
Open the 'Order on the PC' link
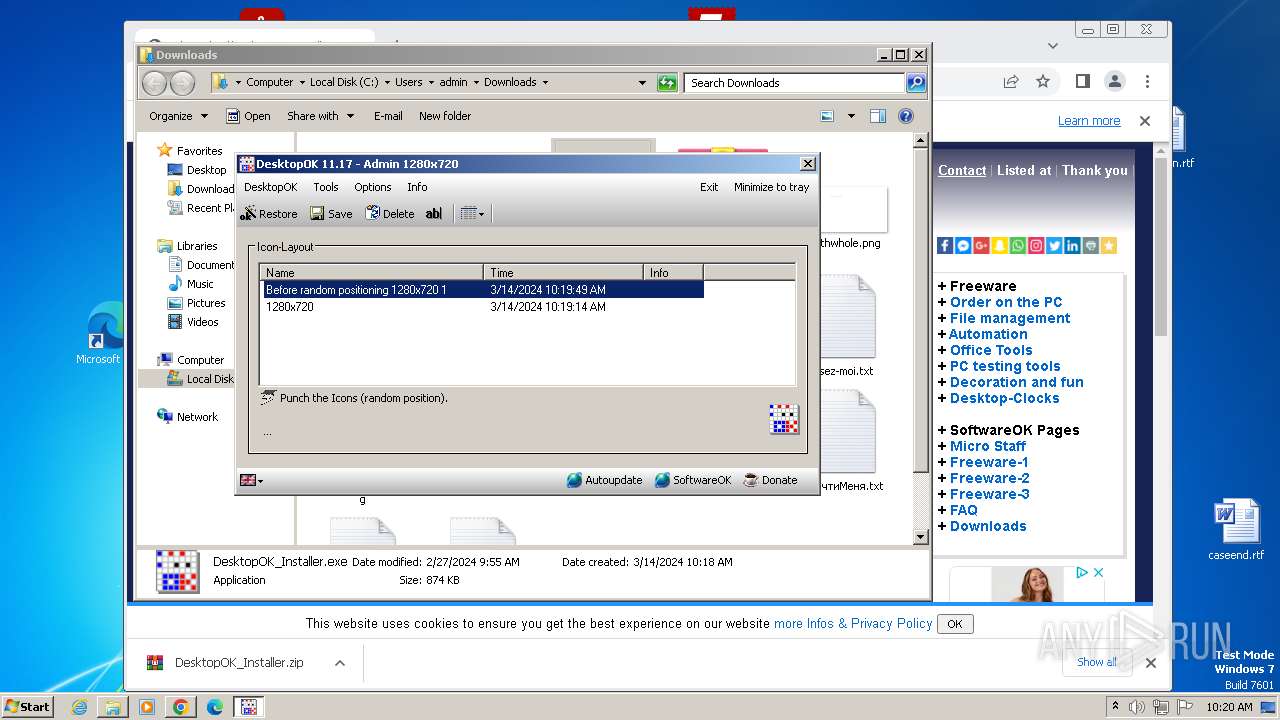point(1006,302)
